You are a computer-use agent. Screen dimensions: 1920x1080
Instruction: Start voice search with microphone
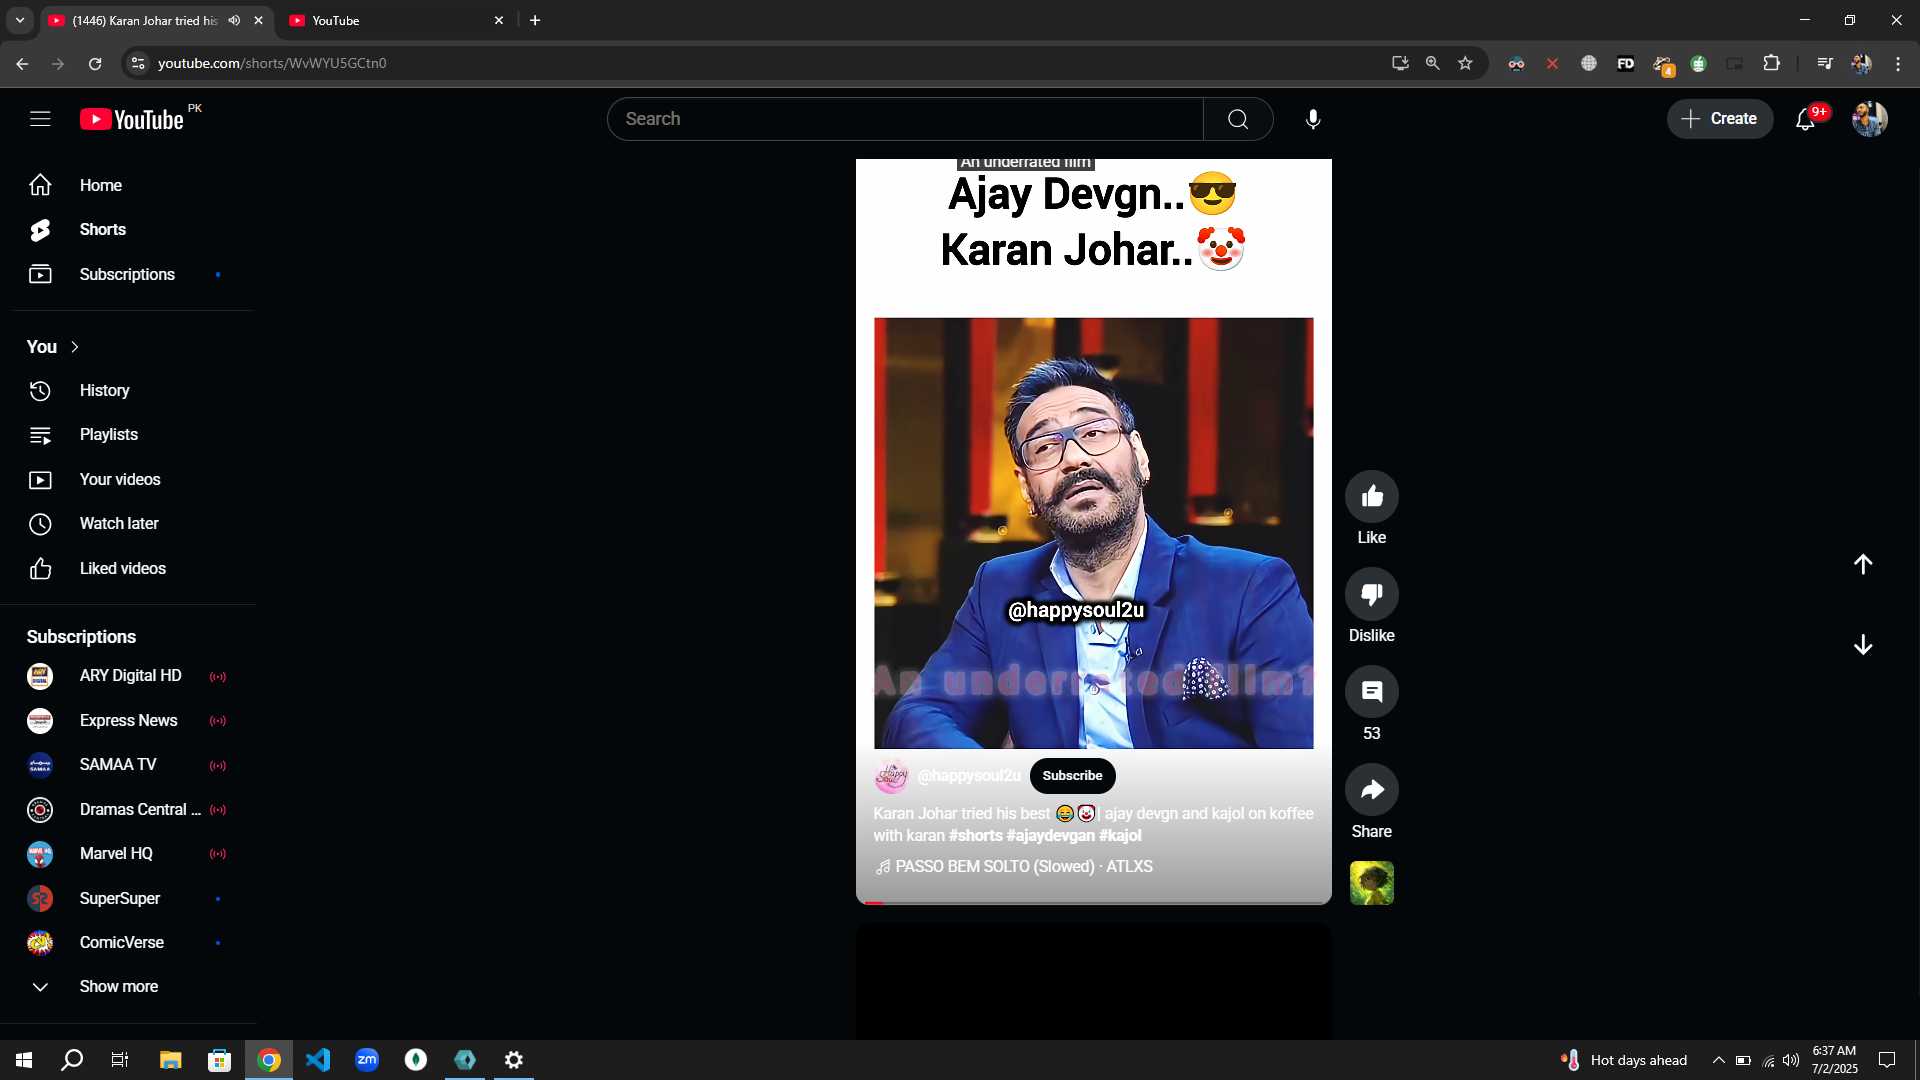point(1313,119)
